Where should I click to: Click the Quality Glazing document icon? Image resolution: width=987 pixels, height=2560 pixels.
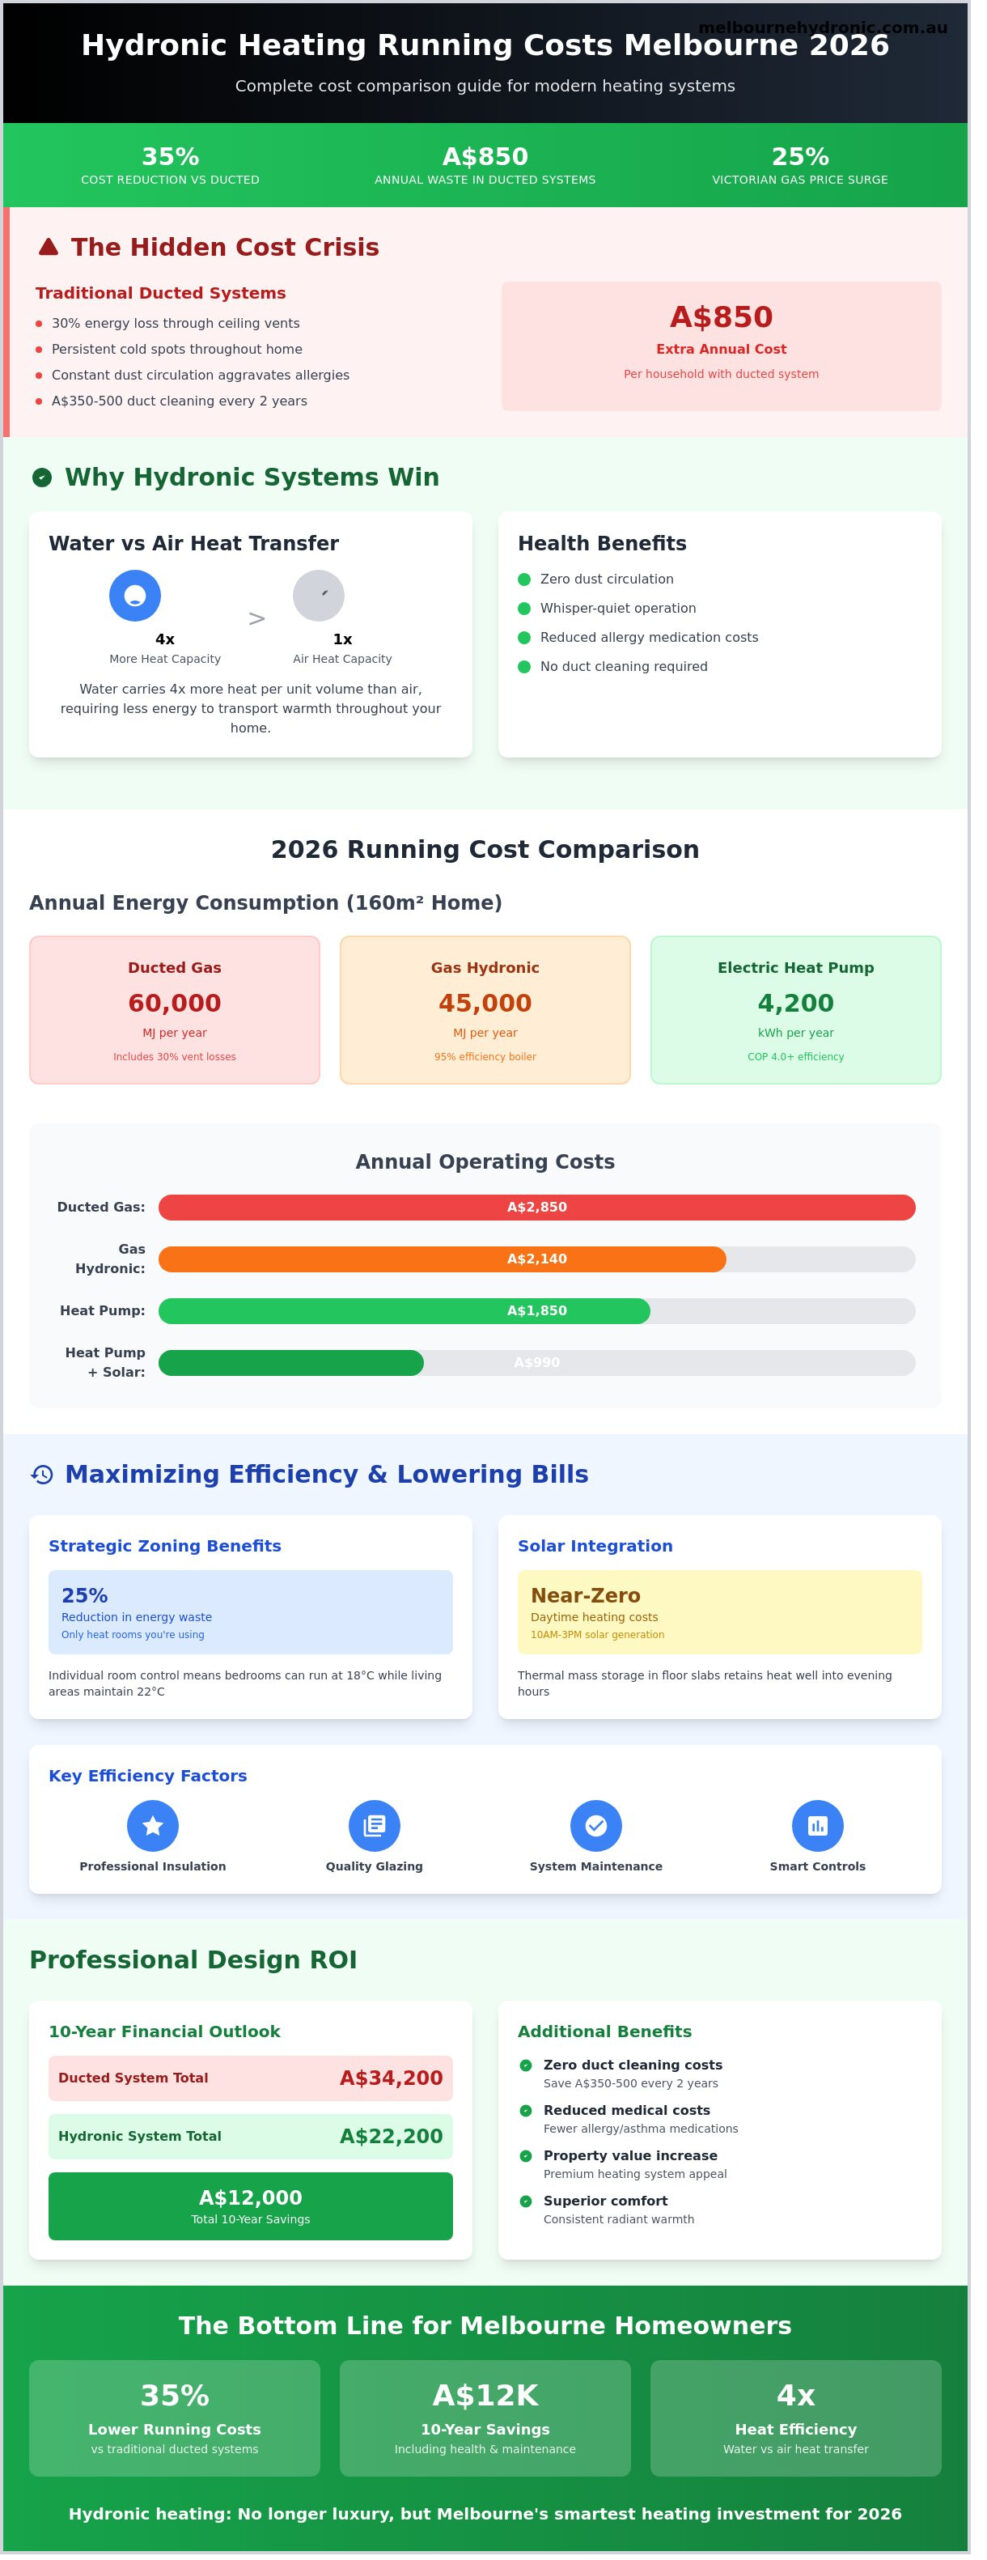pos(374,1826)
